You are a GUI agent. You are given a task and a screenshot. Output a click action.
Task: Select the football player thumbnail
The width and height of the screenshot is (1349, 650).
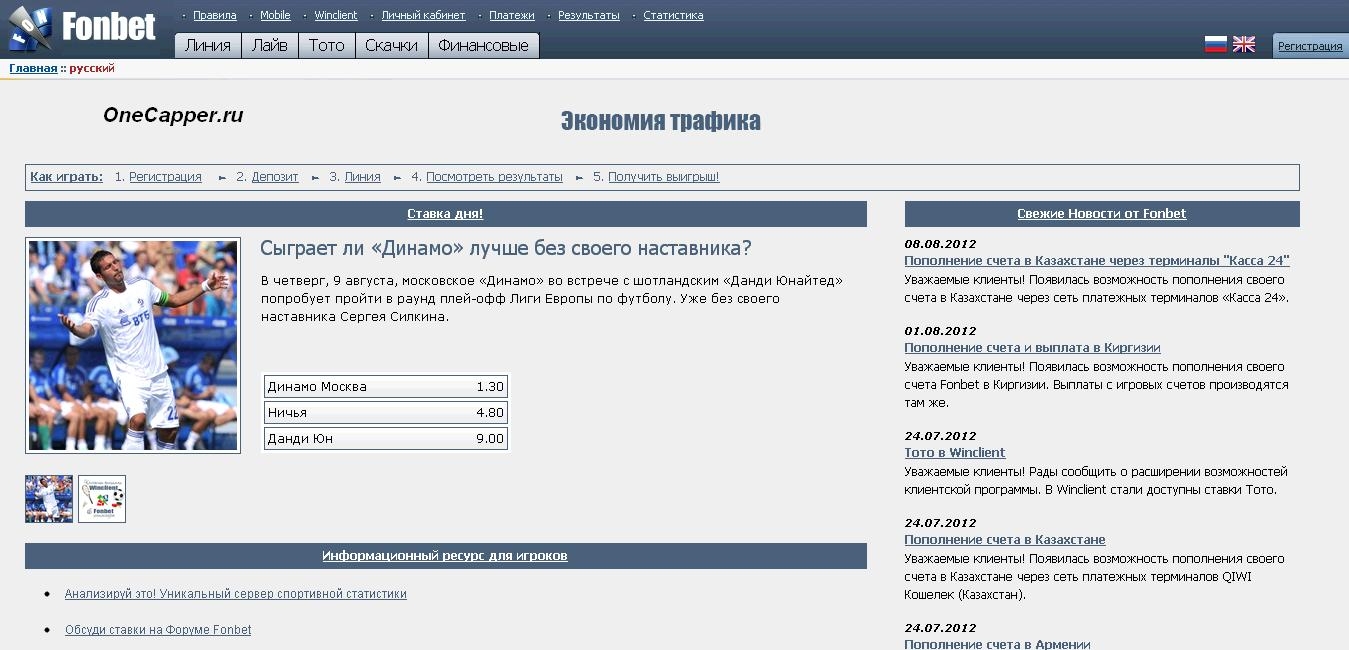pos(49,499)
